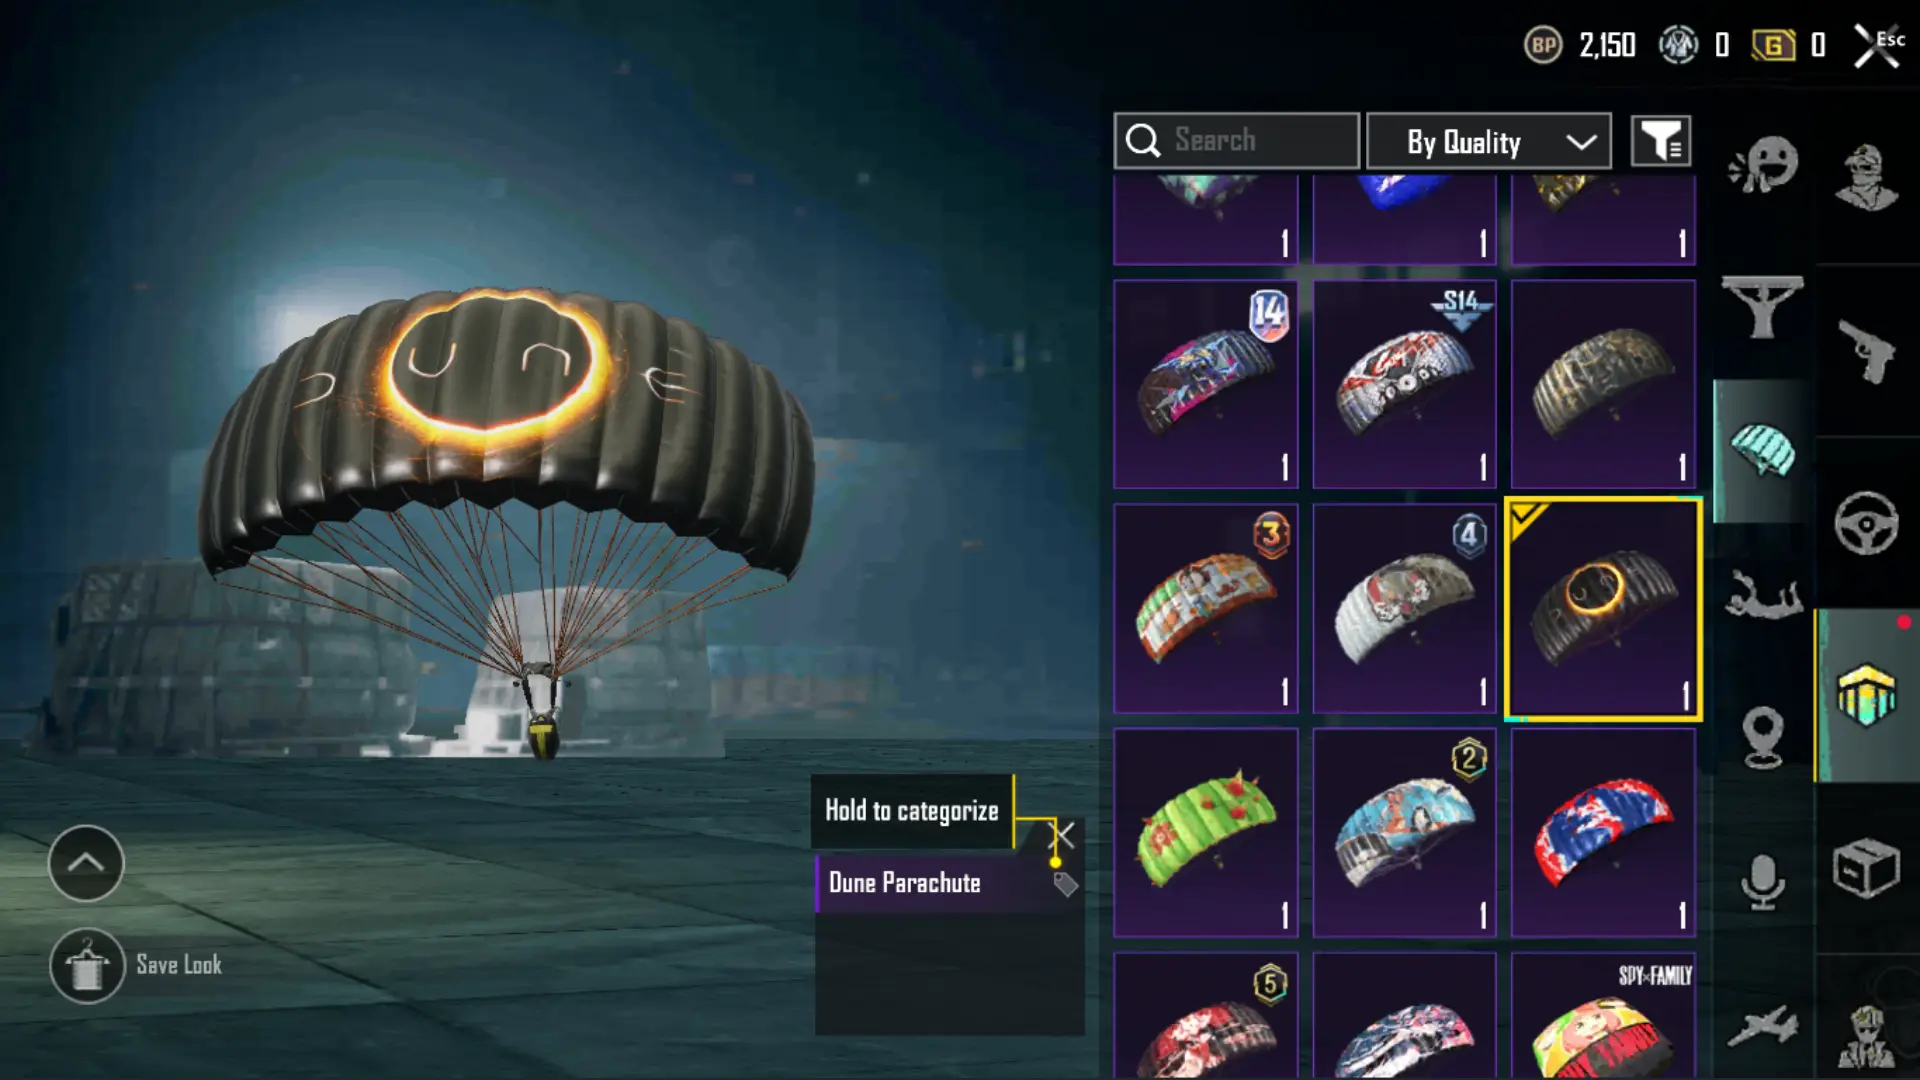
Task: Open the airplane skins category
Action: [x=1763, y=1027]
